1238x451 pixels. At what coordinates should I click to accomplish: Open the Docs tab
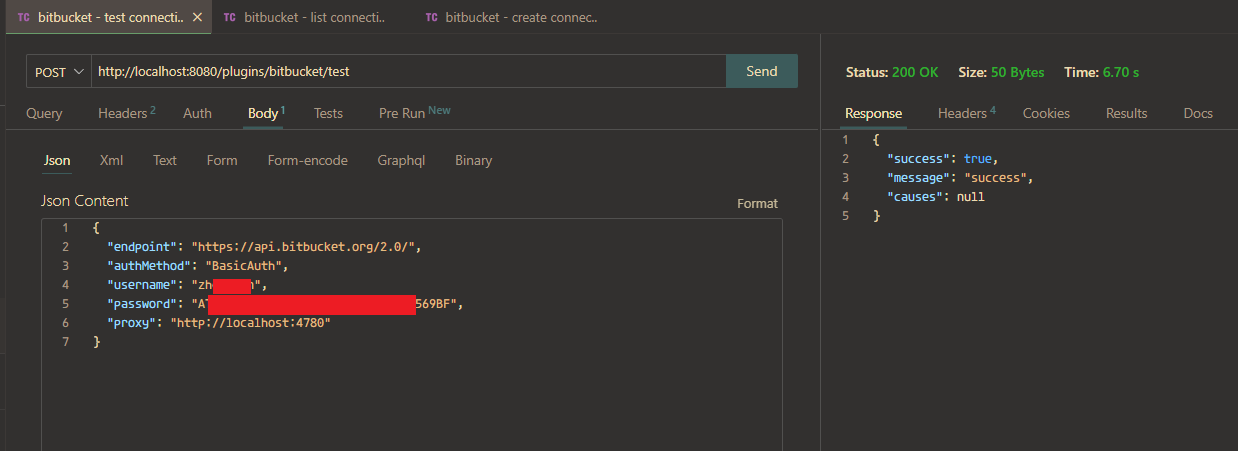point(1198,113)
